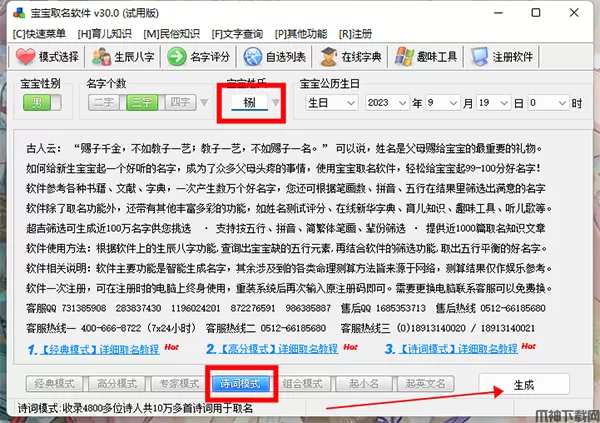
Task: Select 高分模式 mode button
Action: (x=117, y=384)
